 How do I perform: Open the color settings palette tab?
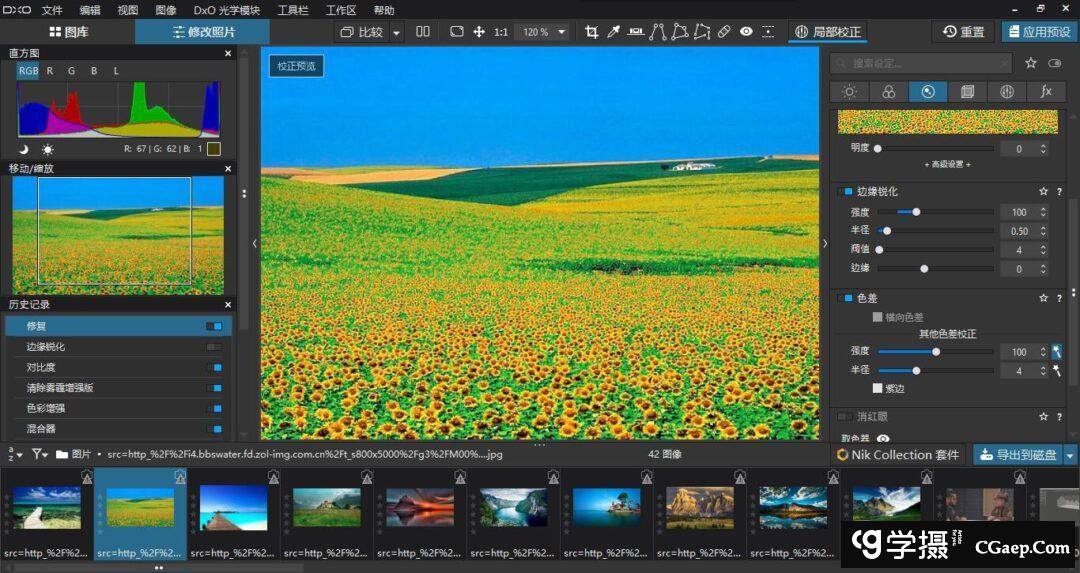point(888,92)
